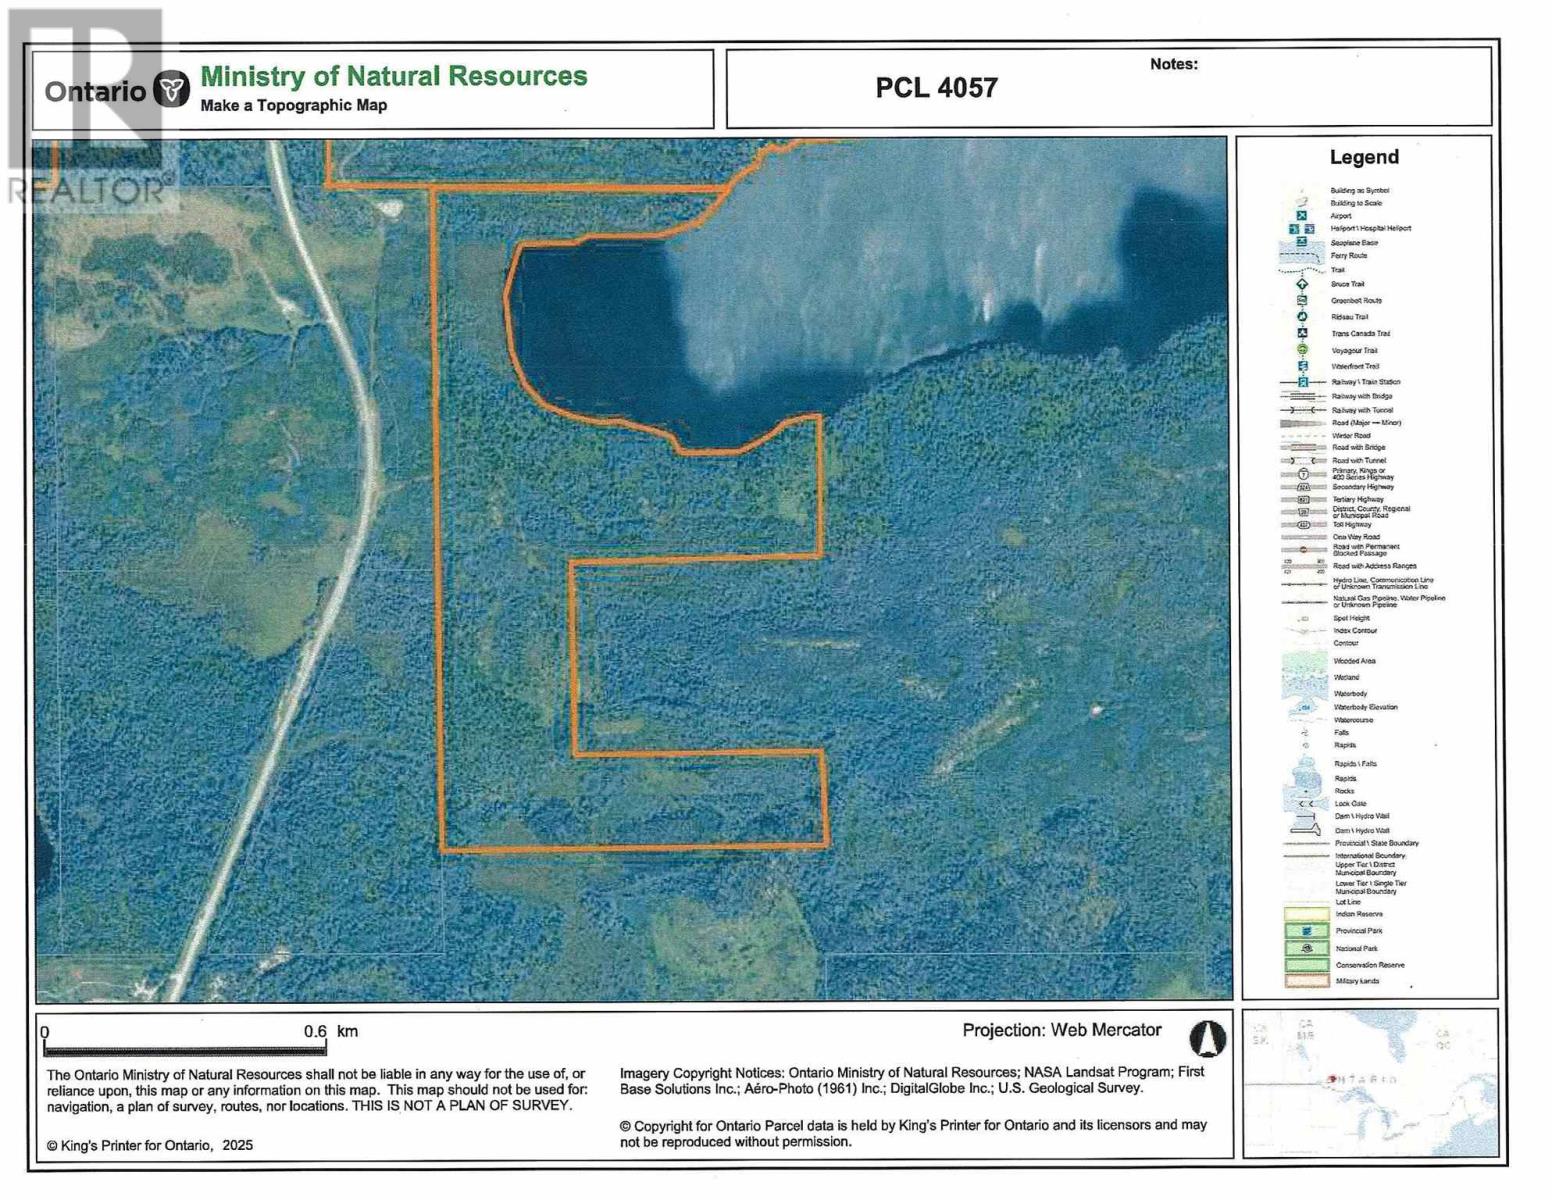Click the Railway Train Station legend icon
This screenshot has width=1552, height=1200.
[x=1303, y=381]
